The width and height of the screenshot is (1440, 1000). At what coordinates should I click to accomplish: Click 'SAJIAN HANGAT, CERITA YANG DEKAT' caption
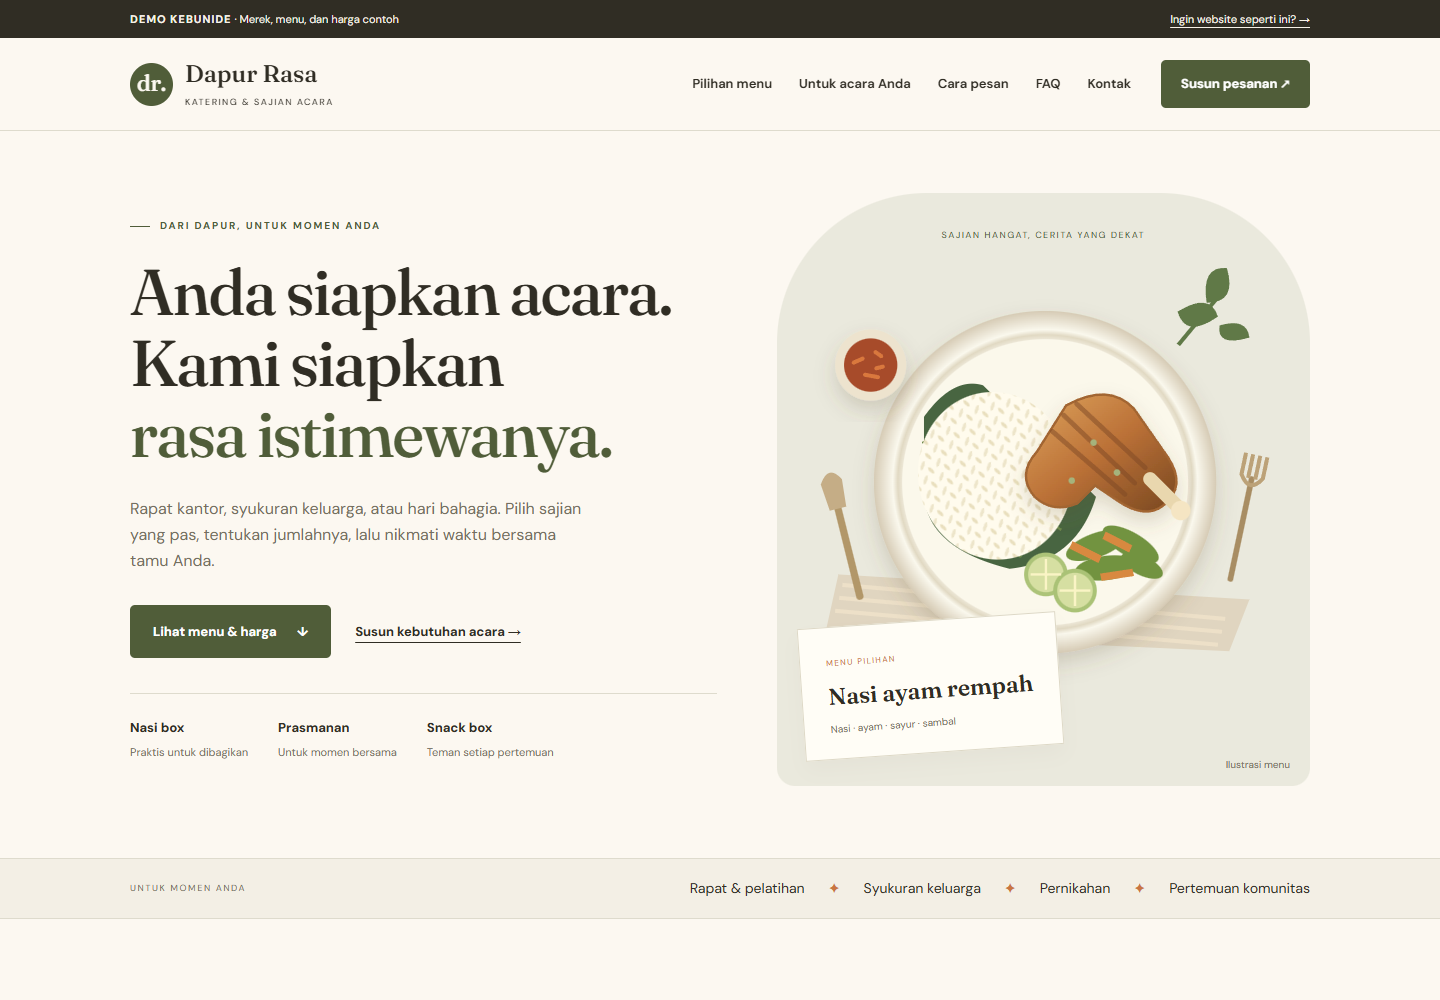coord(1042,235)
